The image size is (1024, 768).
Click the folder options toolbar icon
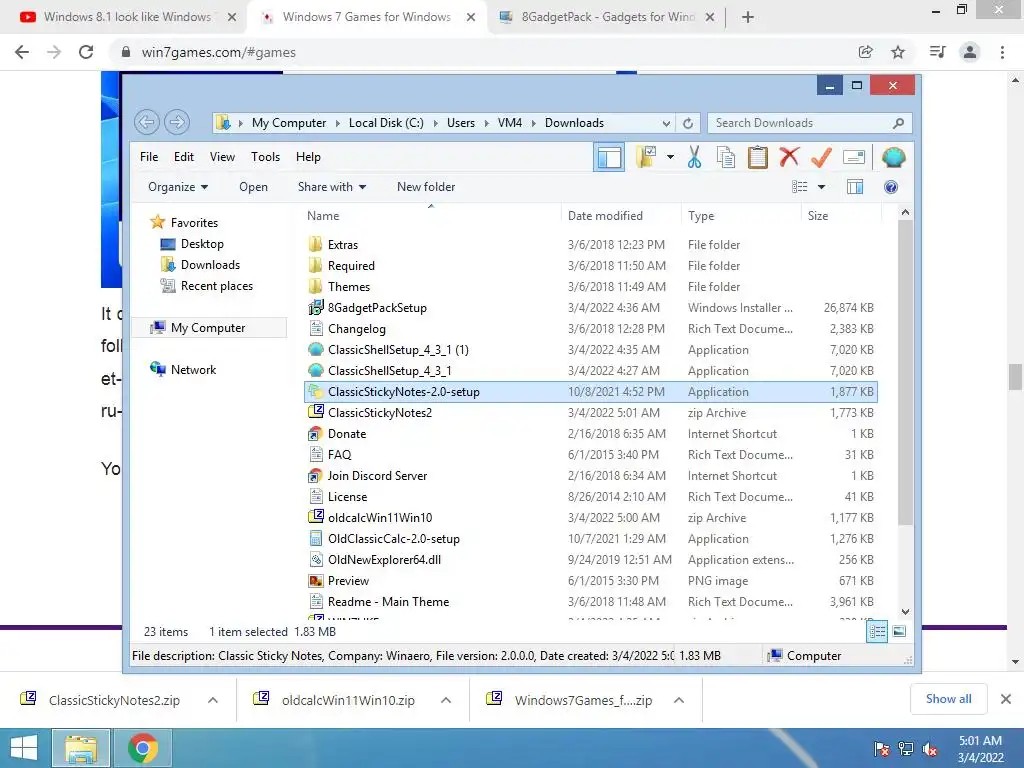click(646, 157)
